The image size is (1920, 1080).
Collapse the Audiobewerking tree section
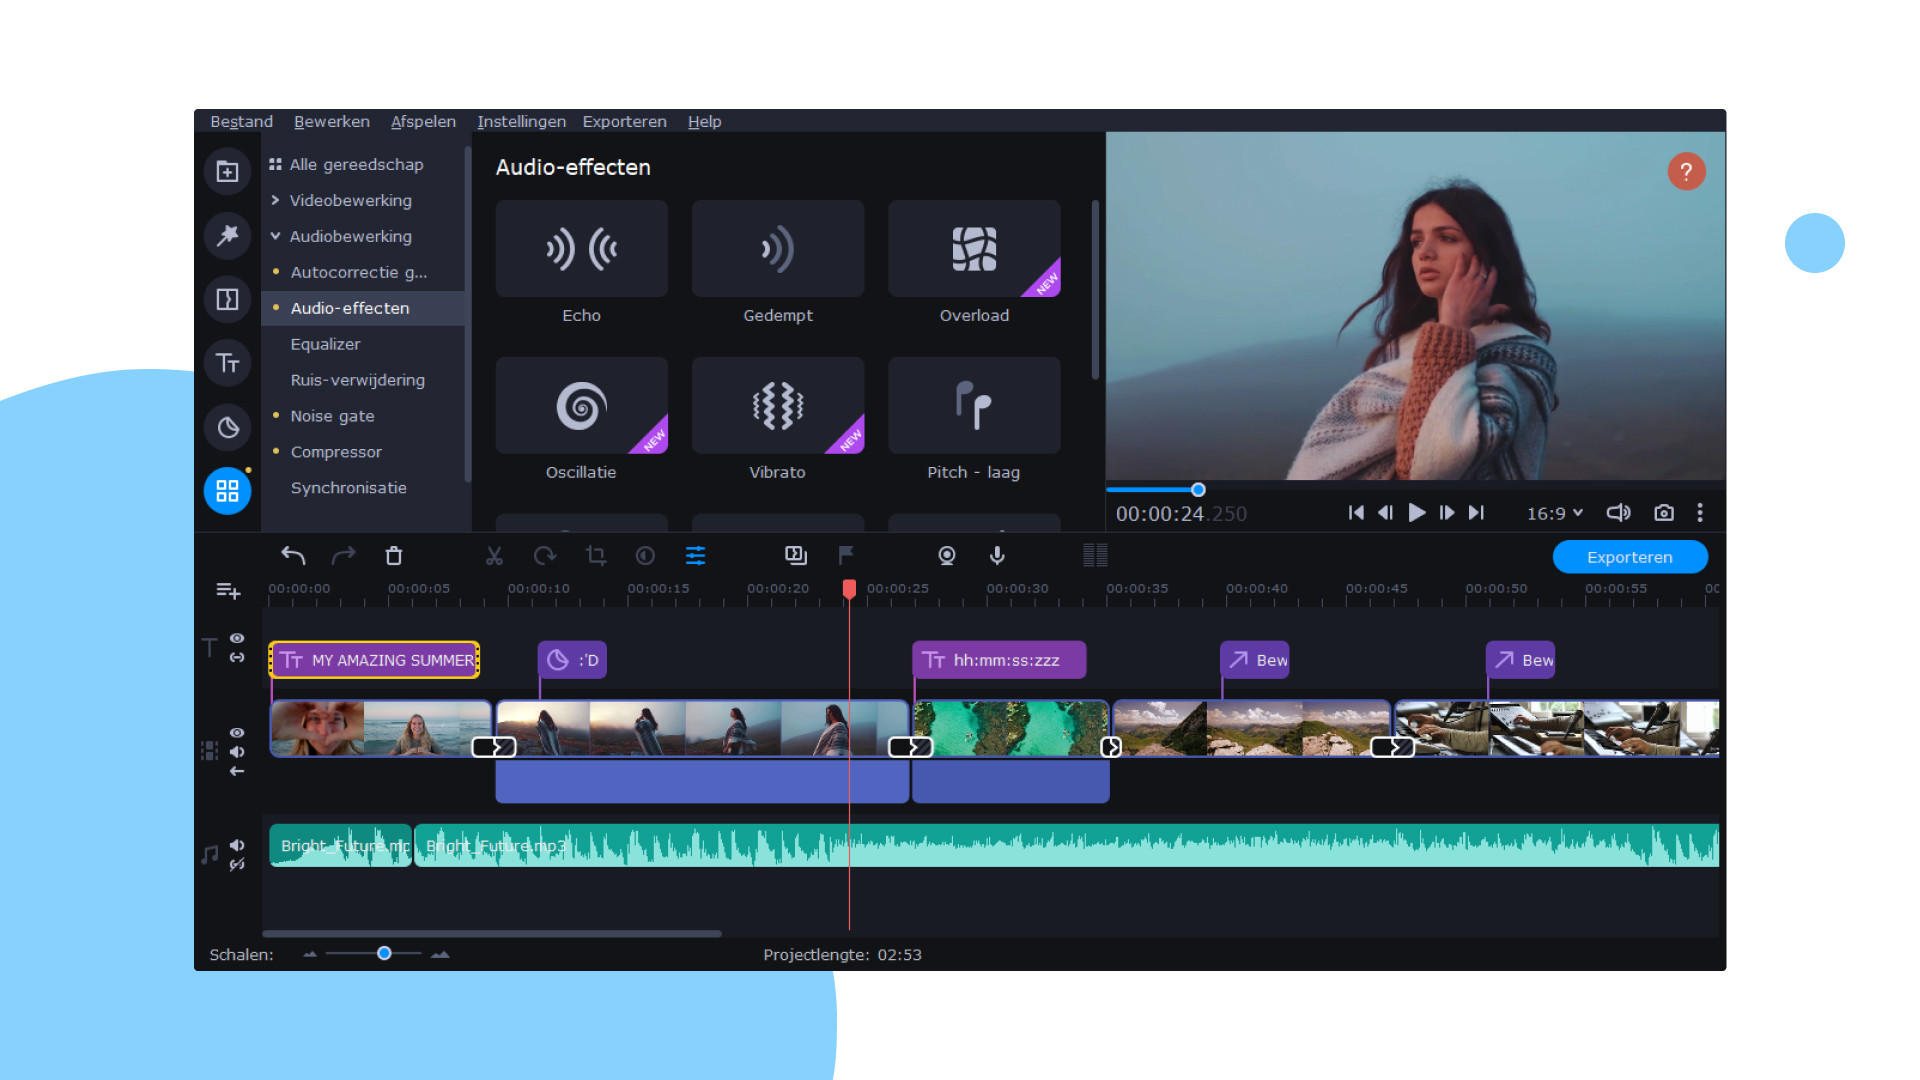tap(275, 236)
